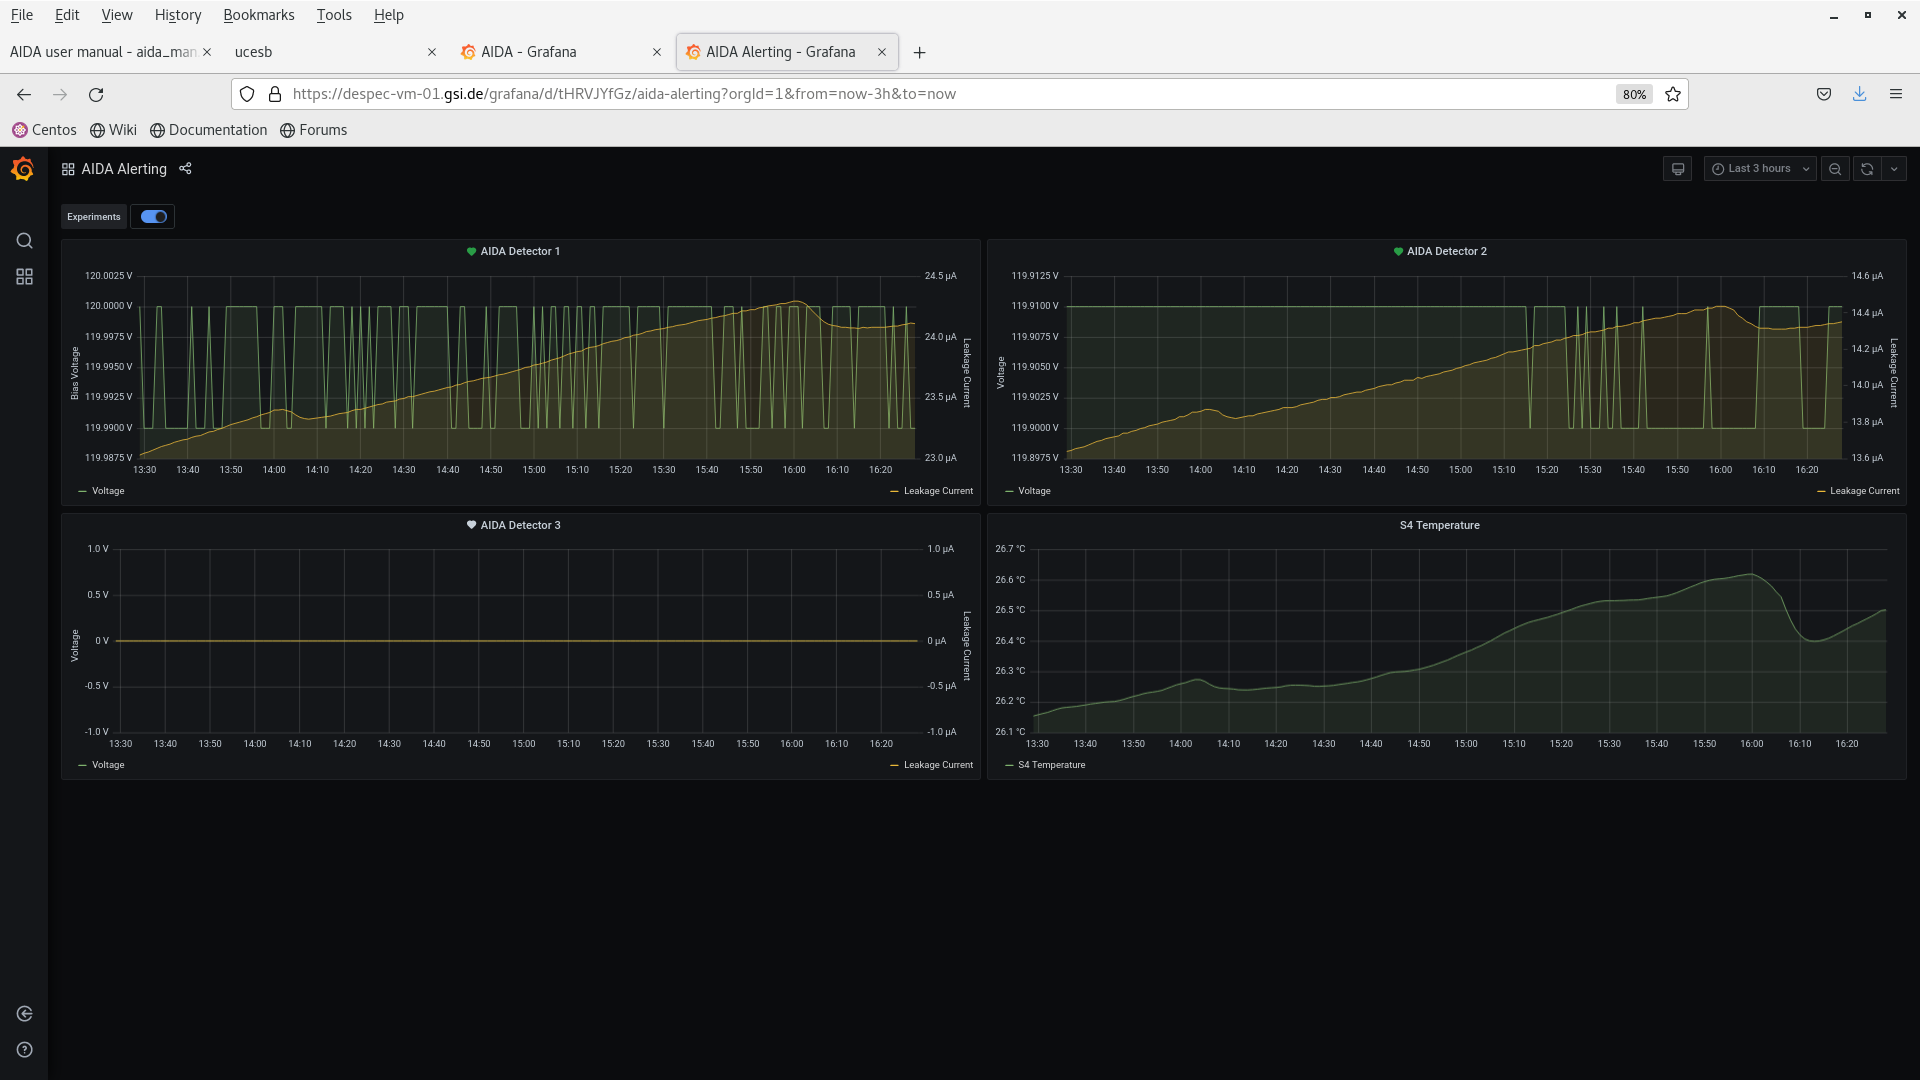Reload the current page

click(96, 94)
